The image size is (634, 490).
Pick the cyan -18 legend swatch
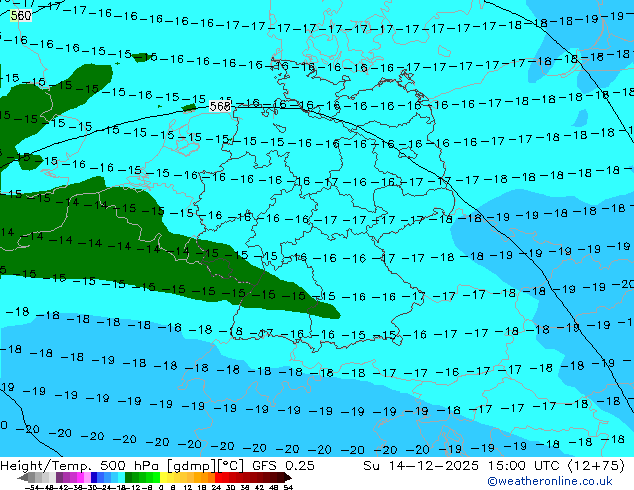pyautogui.click(x=122, y=477)
